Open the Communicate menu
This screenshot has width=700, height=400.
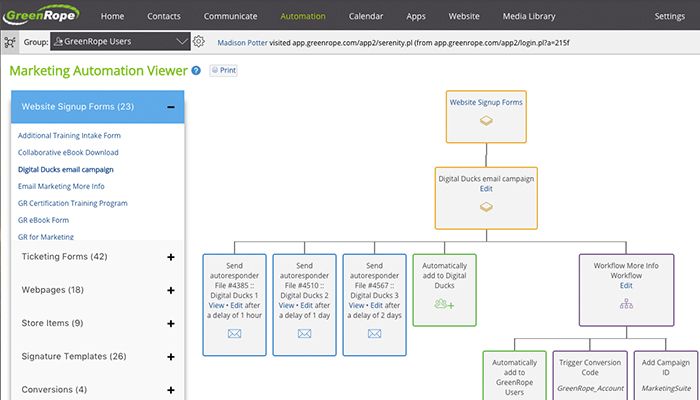tap(230, 16)
